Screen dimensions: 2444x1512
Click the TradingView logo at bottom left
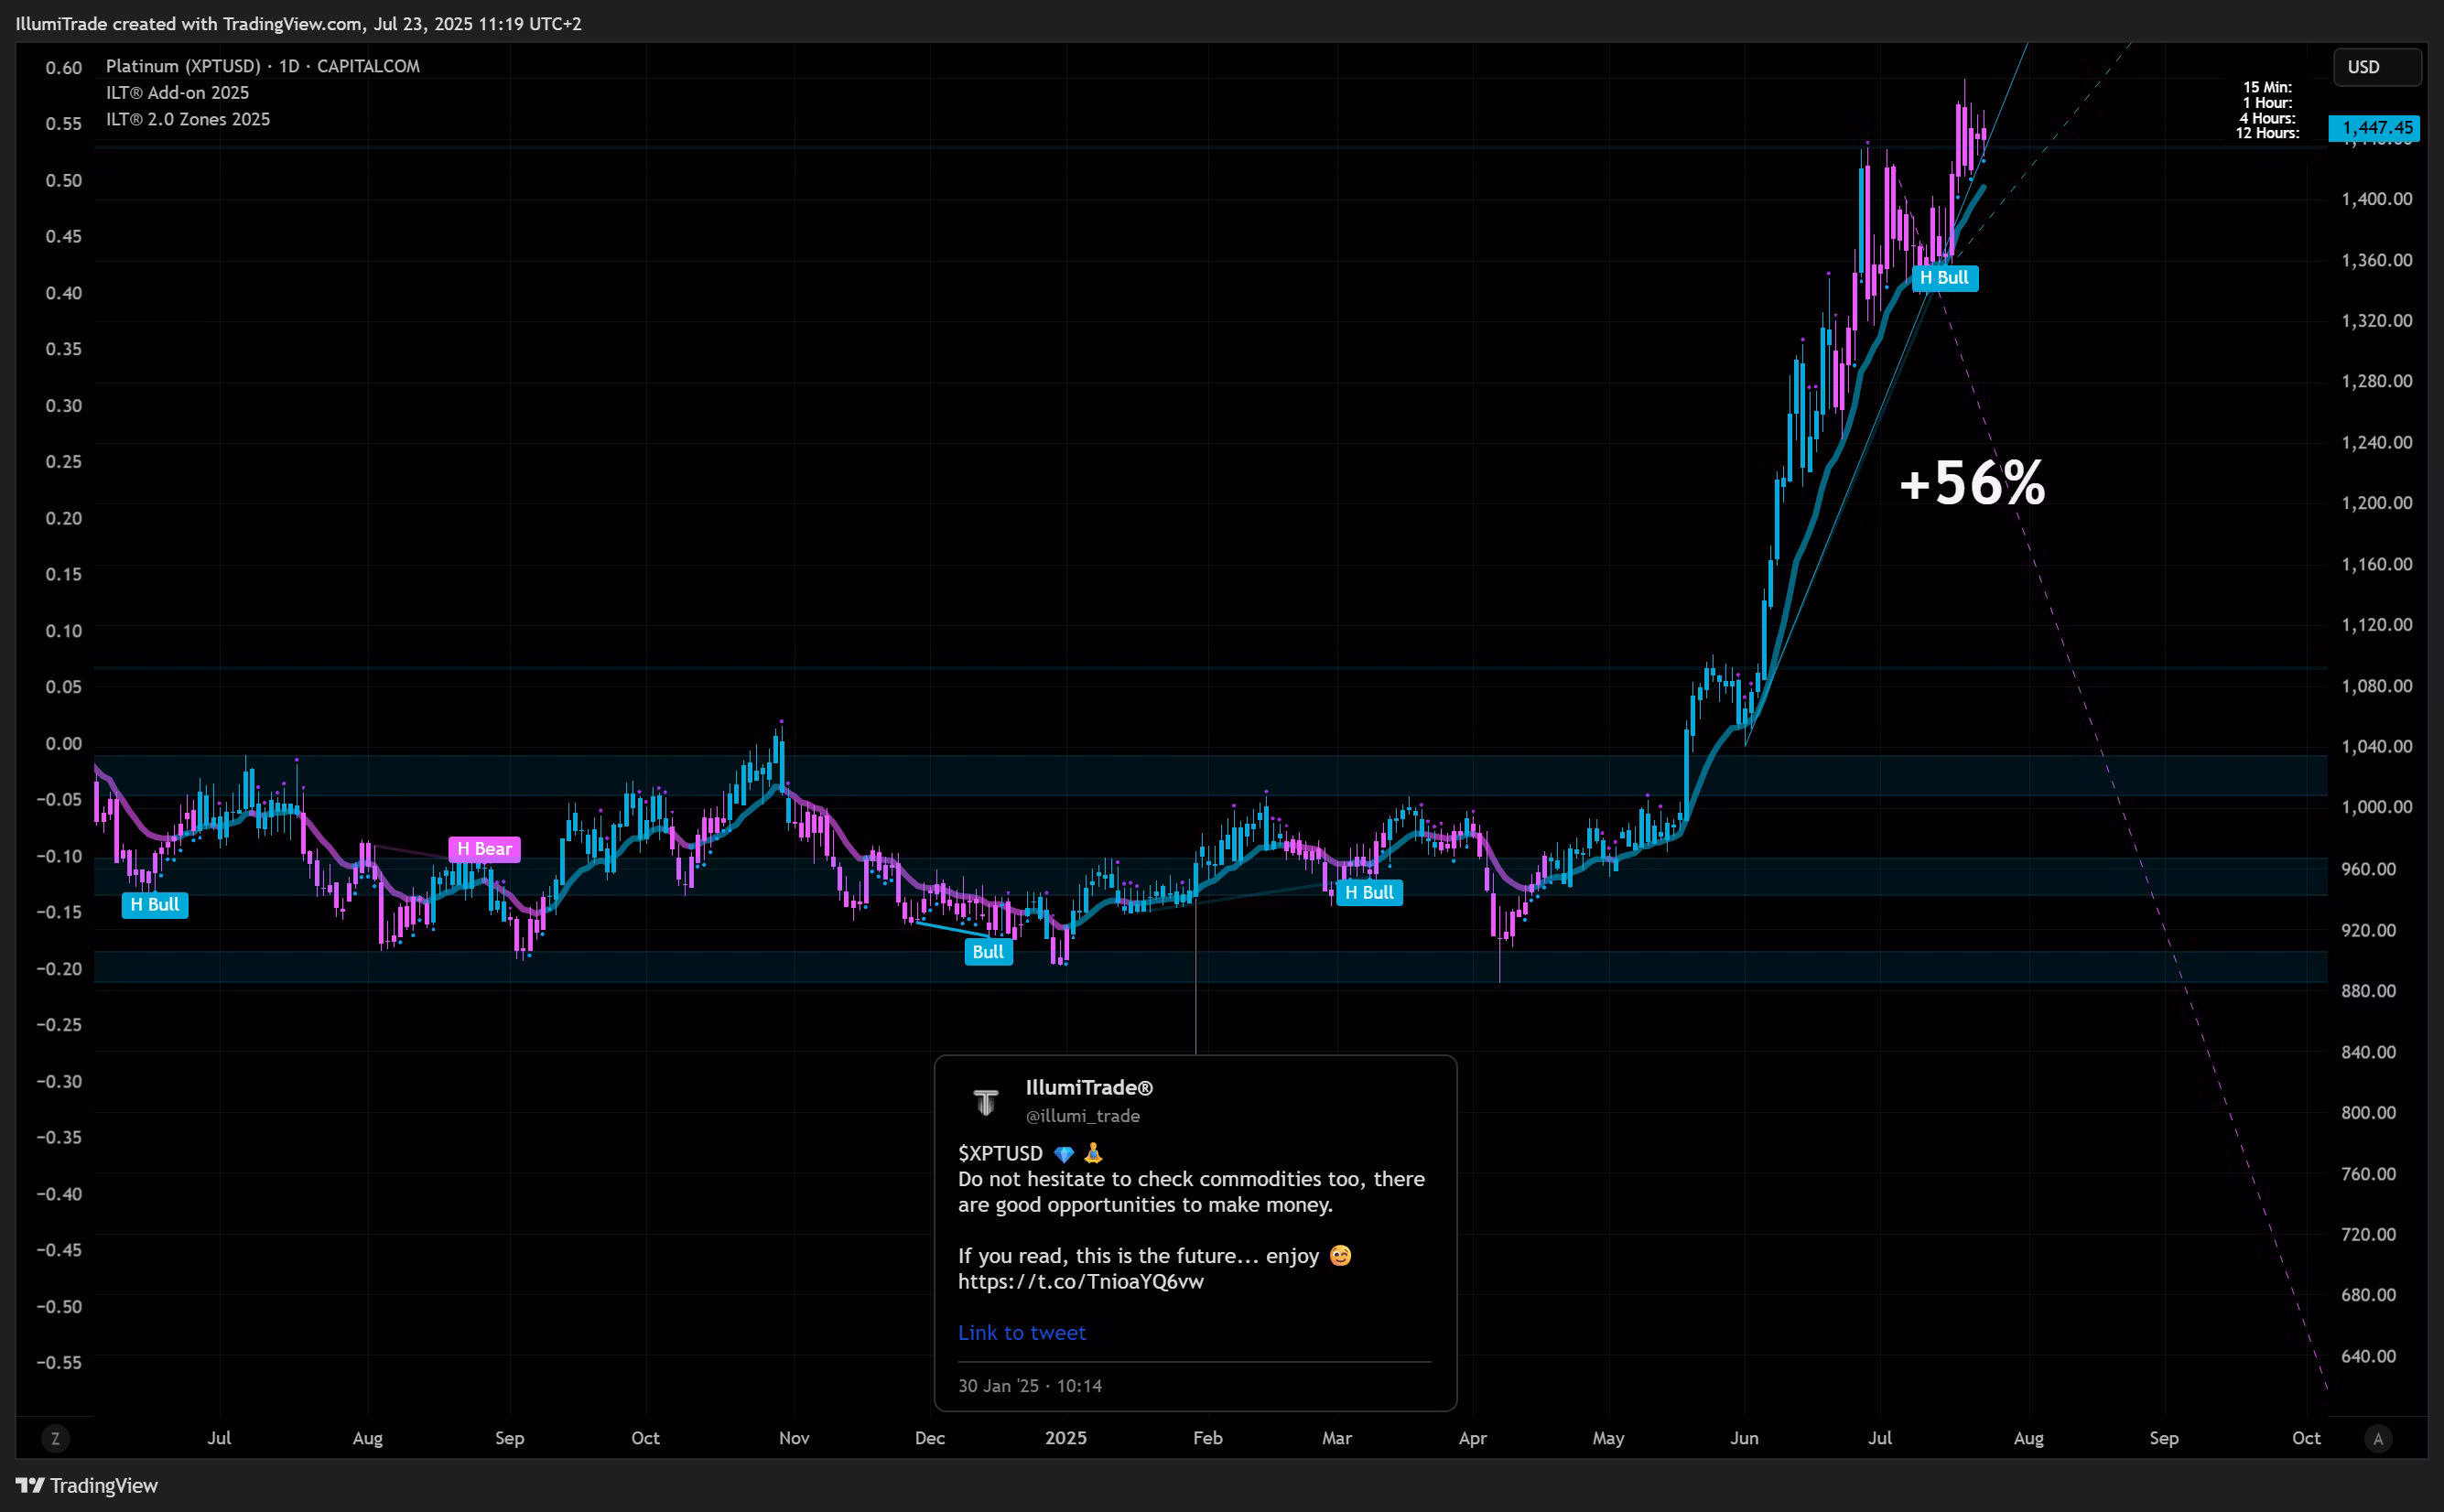[x=87, y=1485]
